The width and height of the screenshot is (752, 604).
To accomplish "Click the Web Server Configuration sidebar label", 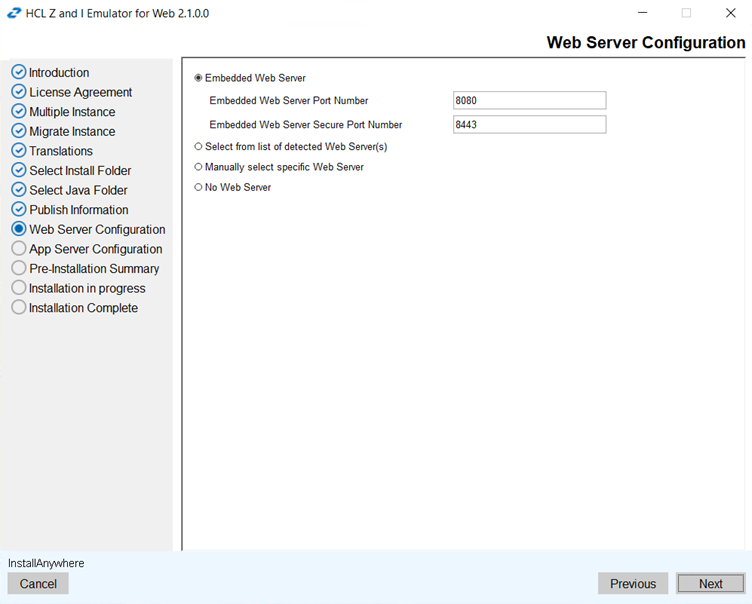I will tap(97, 229).
